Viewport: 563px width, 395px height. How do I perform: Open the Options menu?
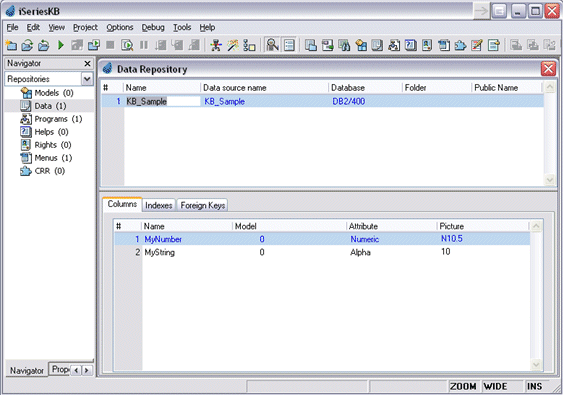120,27
